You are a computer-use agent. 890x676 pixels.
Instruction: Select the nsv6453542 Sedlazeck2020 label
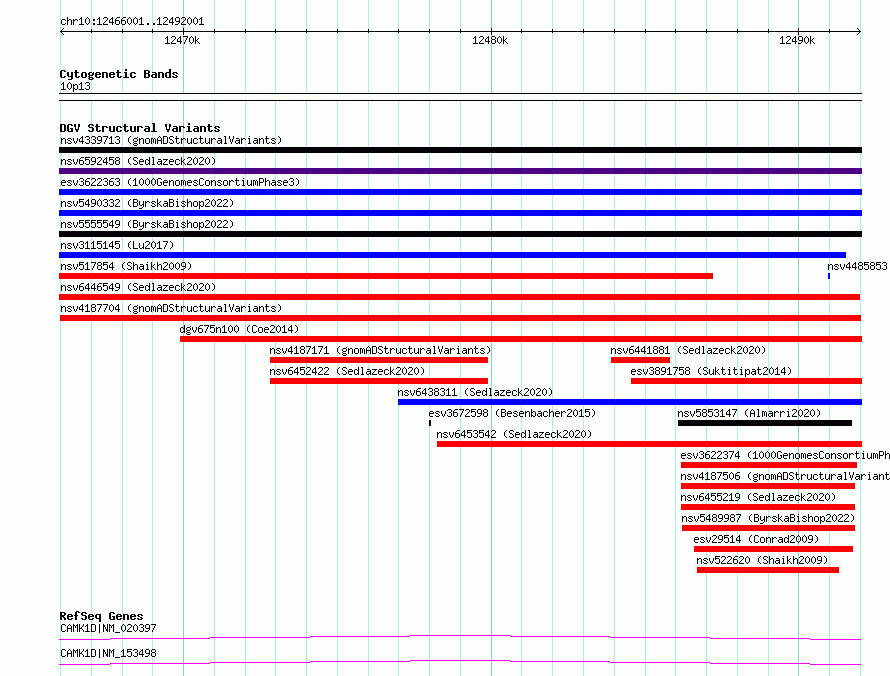(514, 434)
